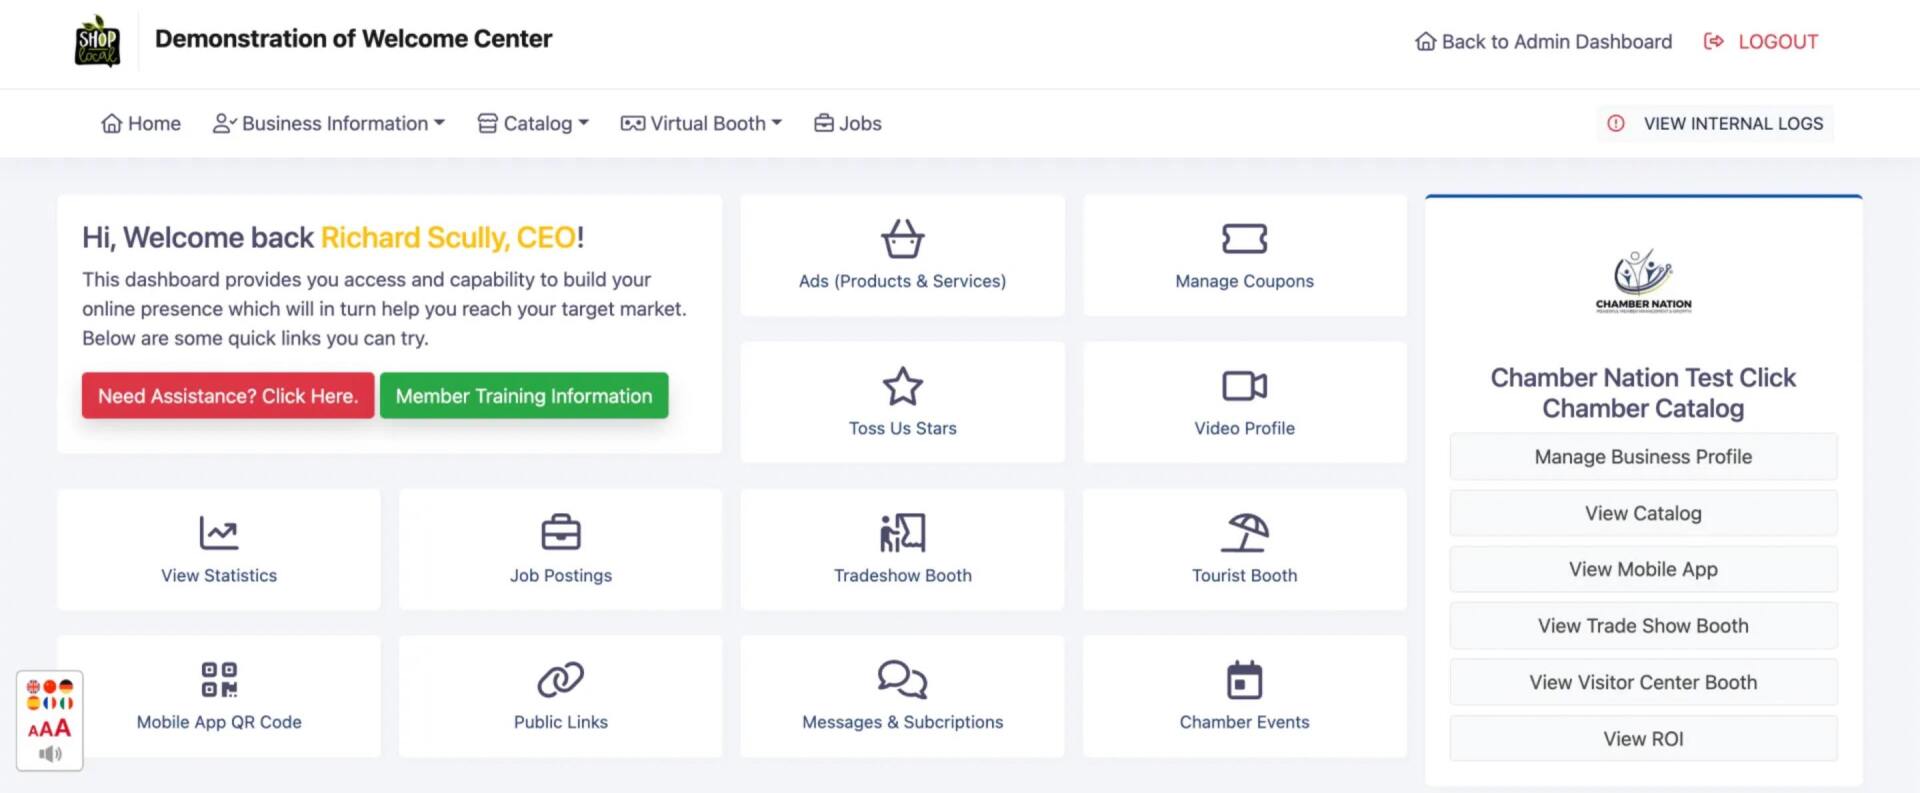Viewport: 1920px width, 793px height.
Task: Open the Public Links chain card
Action: pyautogui.click(x=560, y=697)
